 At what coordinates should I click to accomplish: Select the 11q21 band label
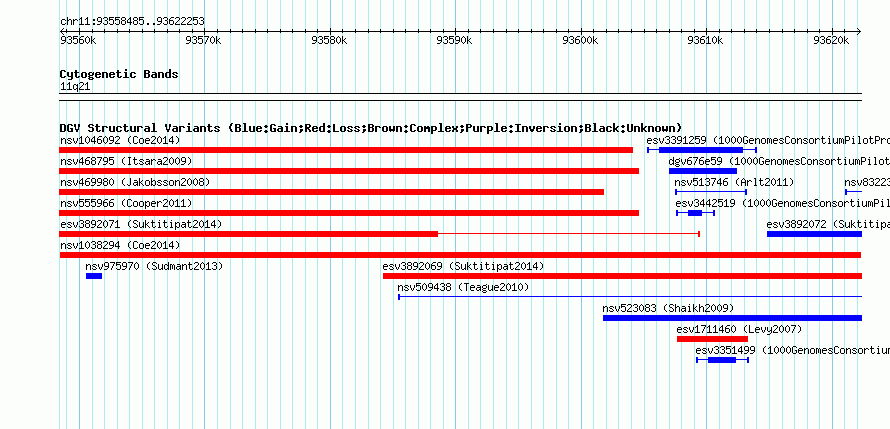pos(75,87)
